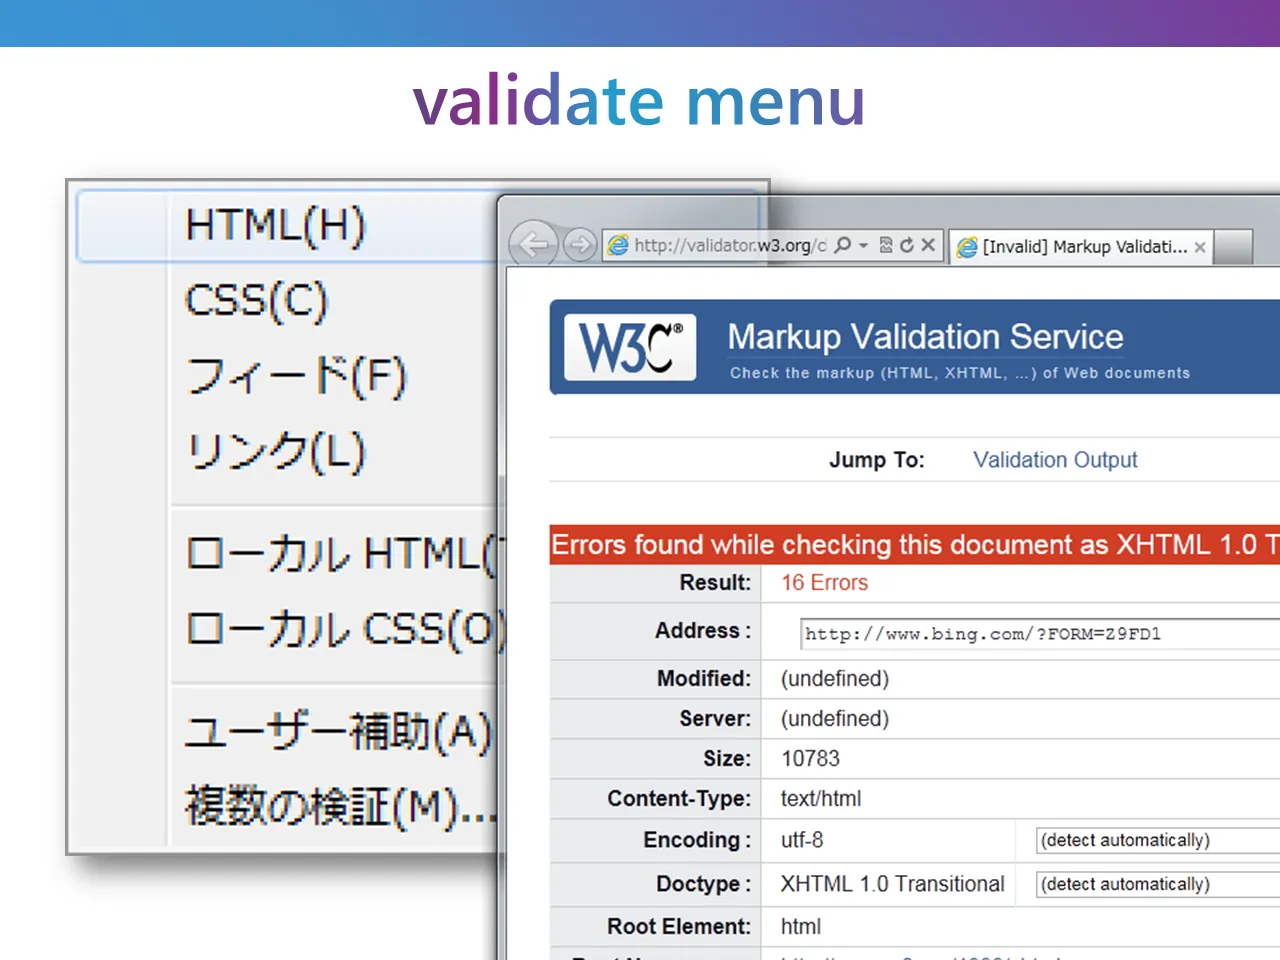The height and width of the screenshot is (960, 1280).
Task: Focus the Address field with bing.com URL
Action: pos(1040,634)
